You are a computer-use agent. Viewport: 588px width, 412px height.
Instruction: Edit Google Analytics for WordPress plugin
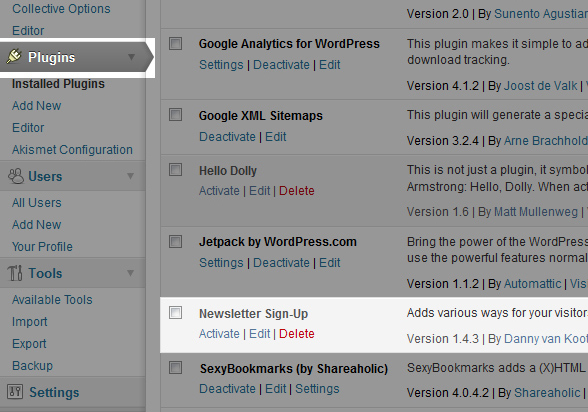330,65
